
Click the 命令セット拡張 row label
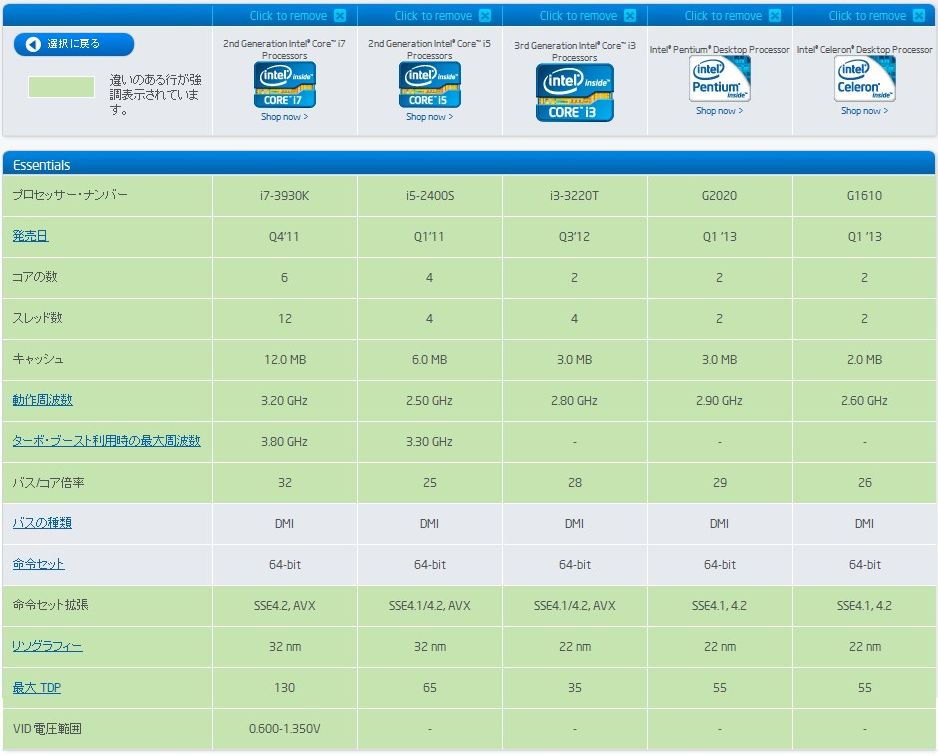pyautogui.click(x=50, y=605)
